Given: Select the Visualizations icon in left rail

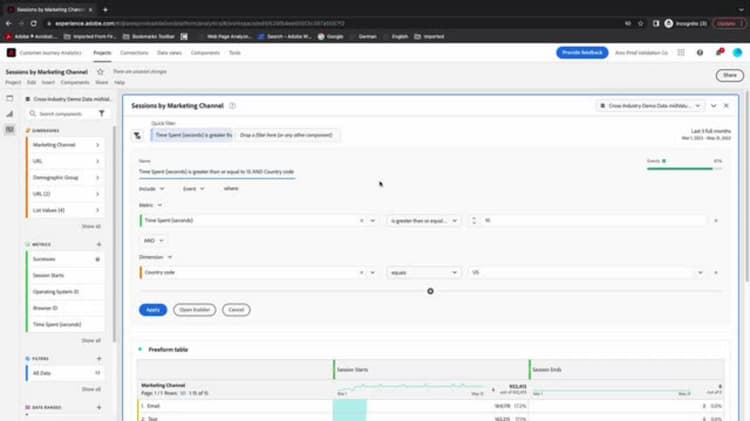Looking at the screenshot, I should pos(10,114).
